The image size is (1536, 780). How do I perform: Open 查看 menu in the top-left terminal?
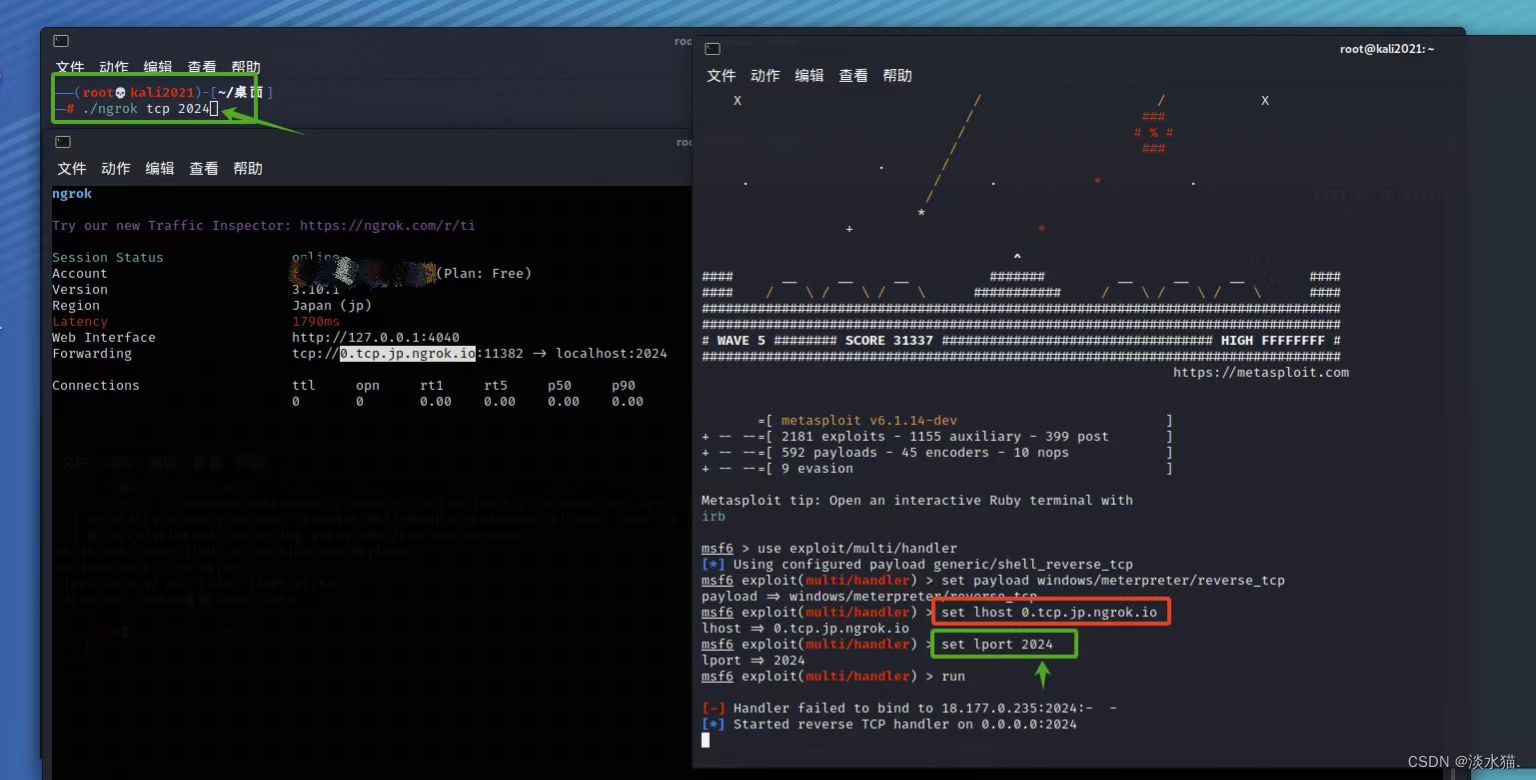tap(202, 67)
